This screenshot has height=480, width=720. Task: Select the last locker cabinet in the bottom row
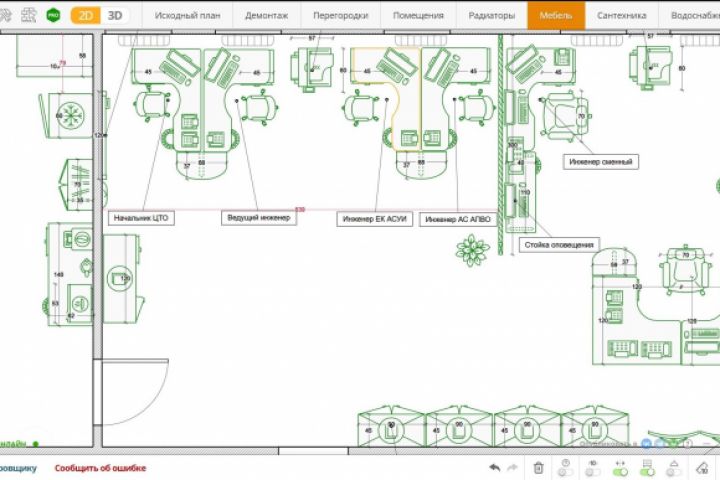595,427
